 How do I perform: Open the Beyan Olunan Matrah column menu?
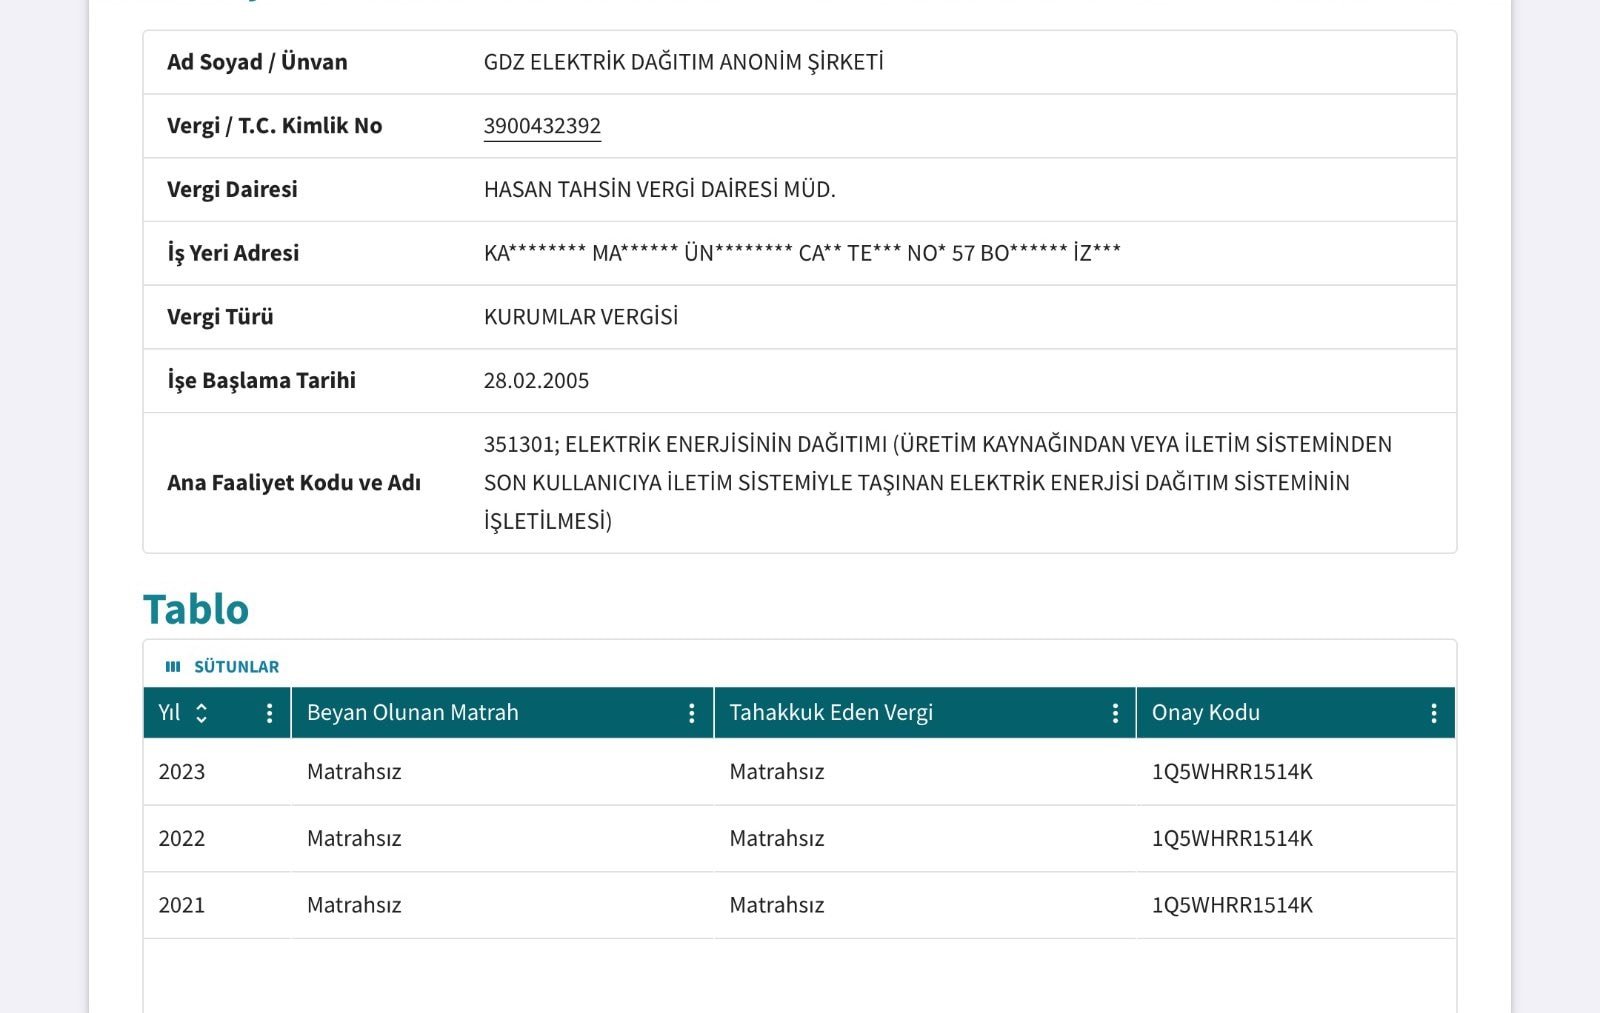691,712
